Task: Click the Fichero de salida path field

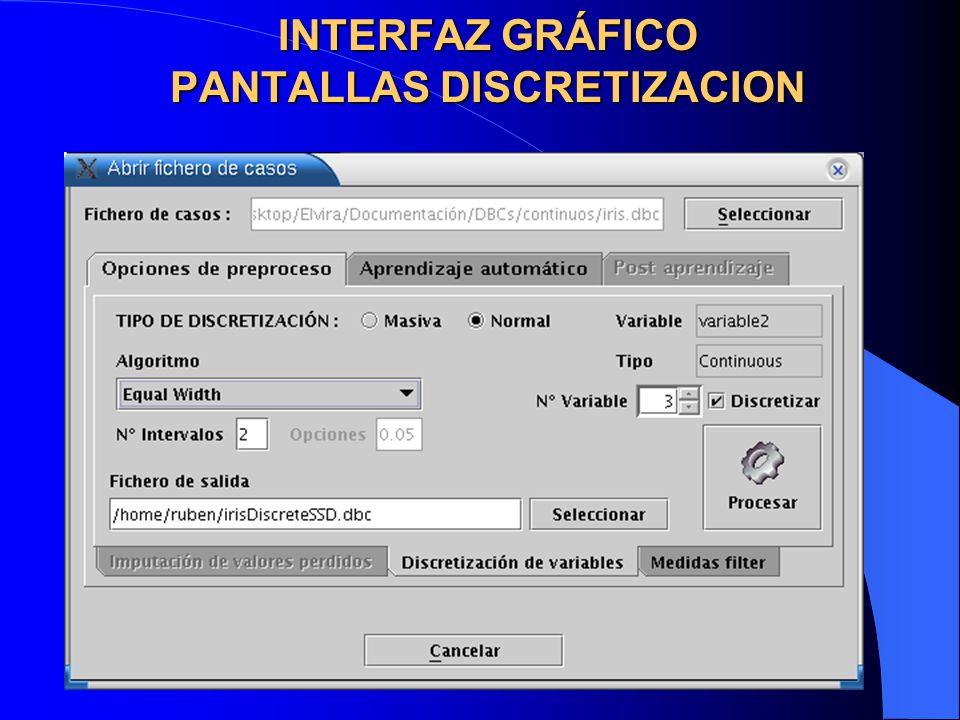Action: (315, 514)
